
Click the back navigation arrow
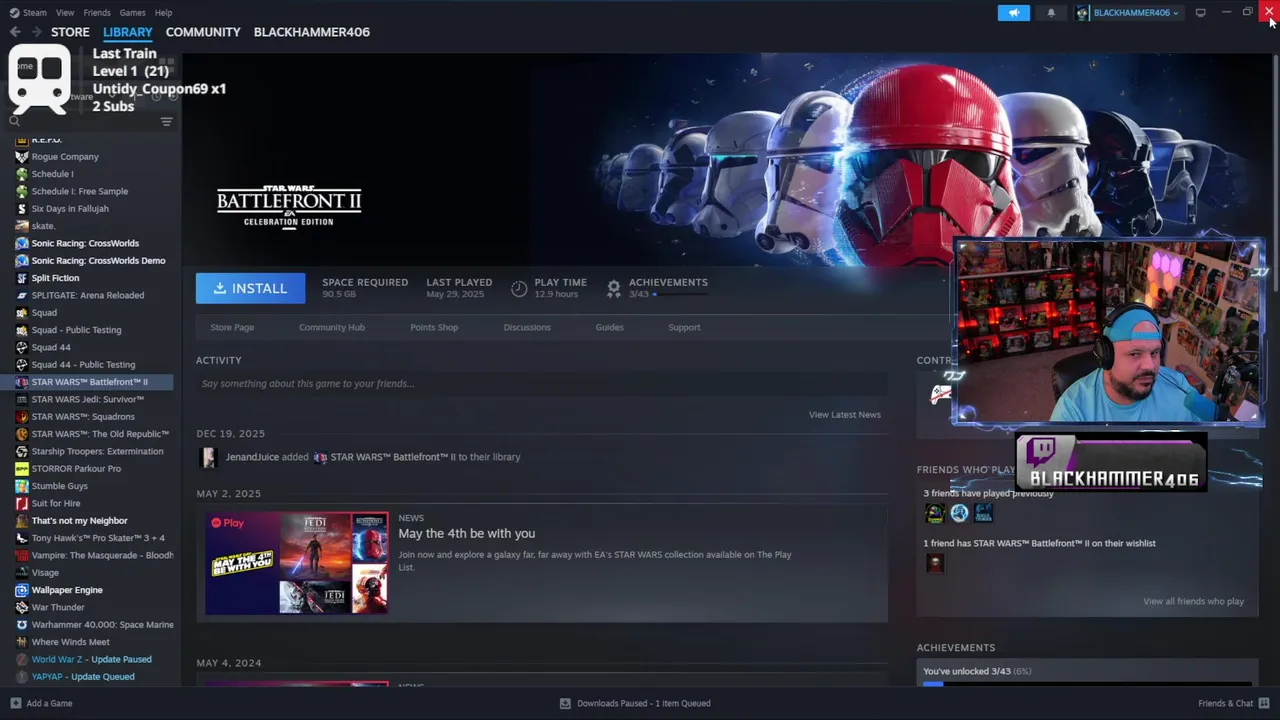tap(15, 32)
